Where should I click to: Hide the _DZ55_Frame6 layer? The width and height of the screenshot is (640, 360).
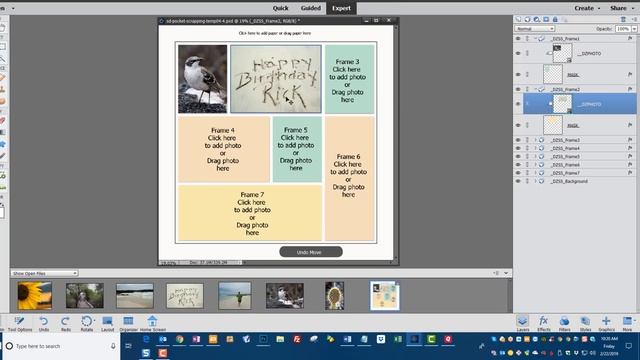[518, 164]
